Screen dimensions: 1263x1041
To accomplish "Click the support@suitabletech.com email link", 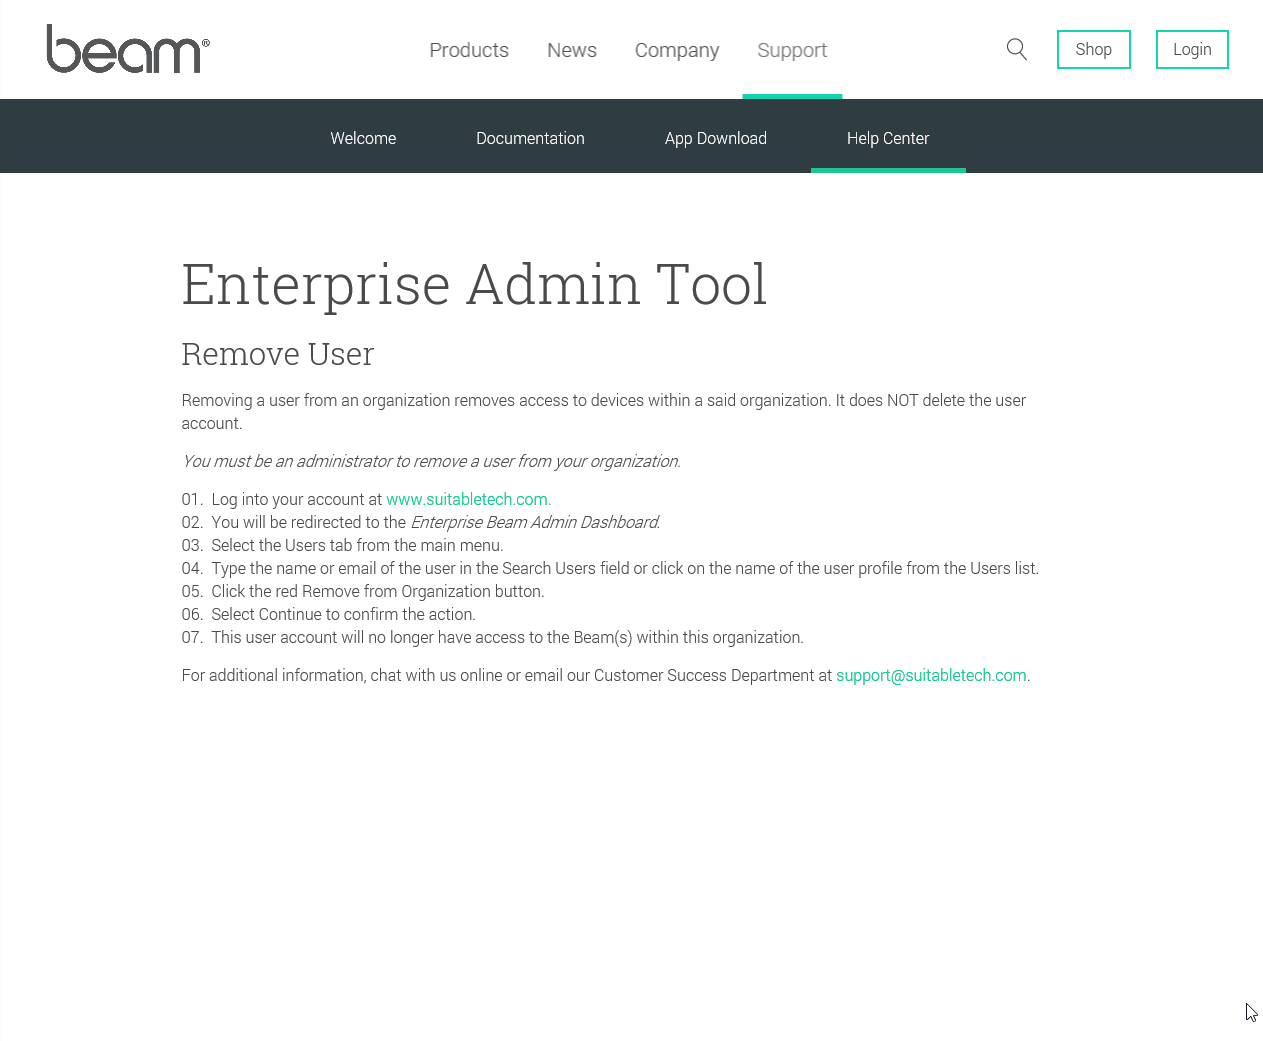I will pos(931,675).
